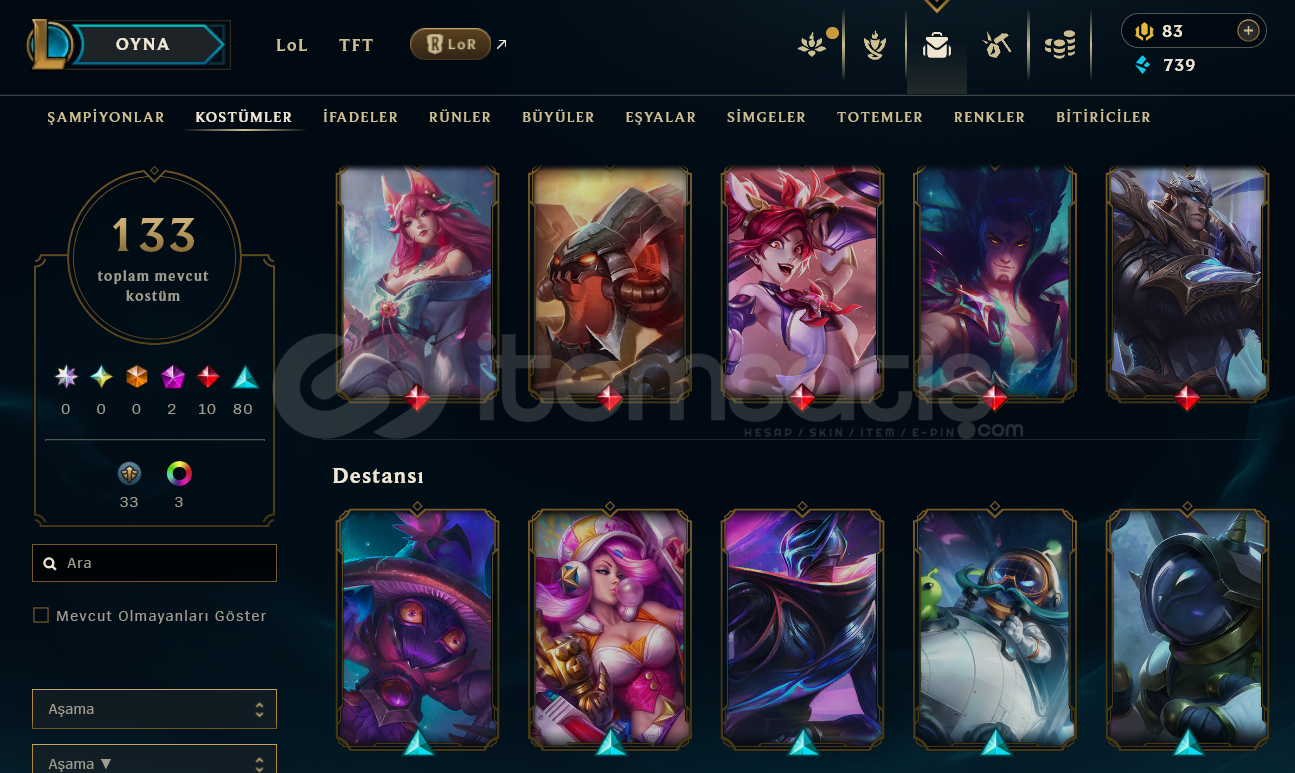
Task: Go to the SİMGELER tab
Action: (x=766, y=117)
